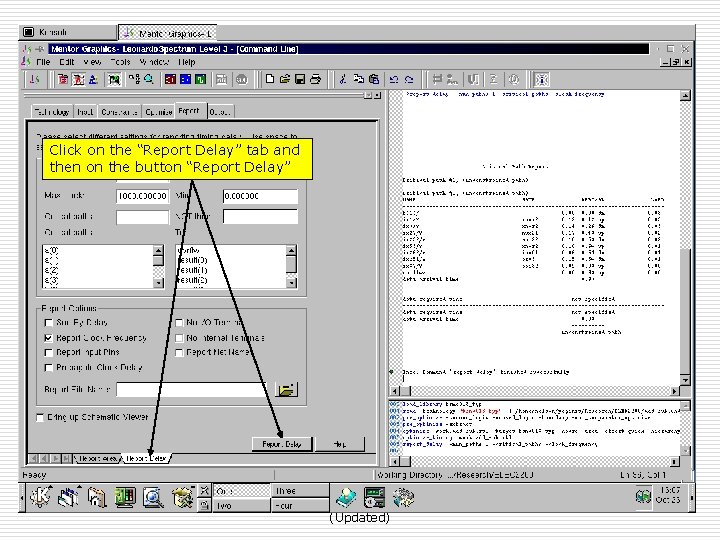This screenshot has width=720, height=540.
Task: Switch to the Optimize tab
Action: coord(158,112)
